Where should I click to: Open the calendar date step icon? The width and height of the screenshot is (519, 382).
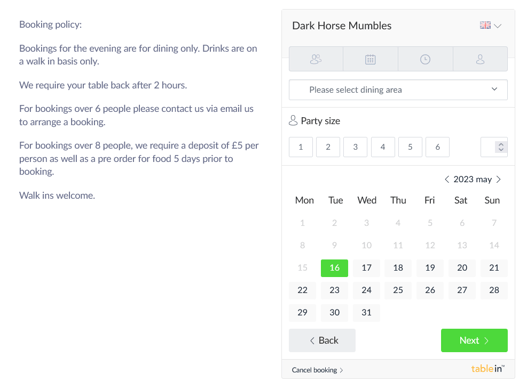[370, 59]
